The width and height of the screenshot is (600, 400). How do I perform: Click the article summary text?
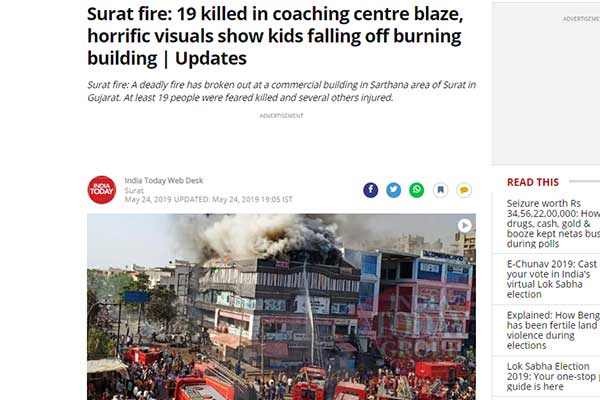tap(281, 91)
